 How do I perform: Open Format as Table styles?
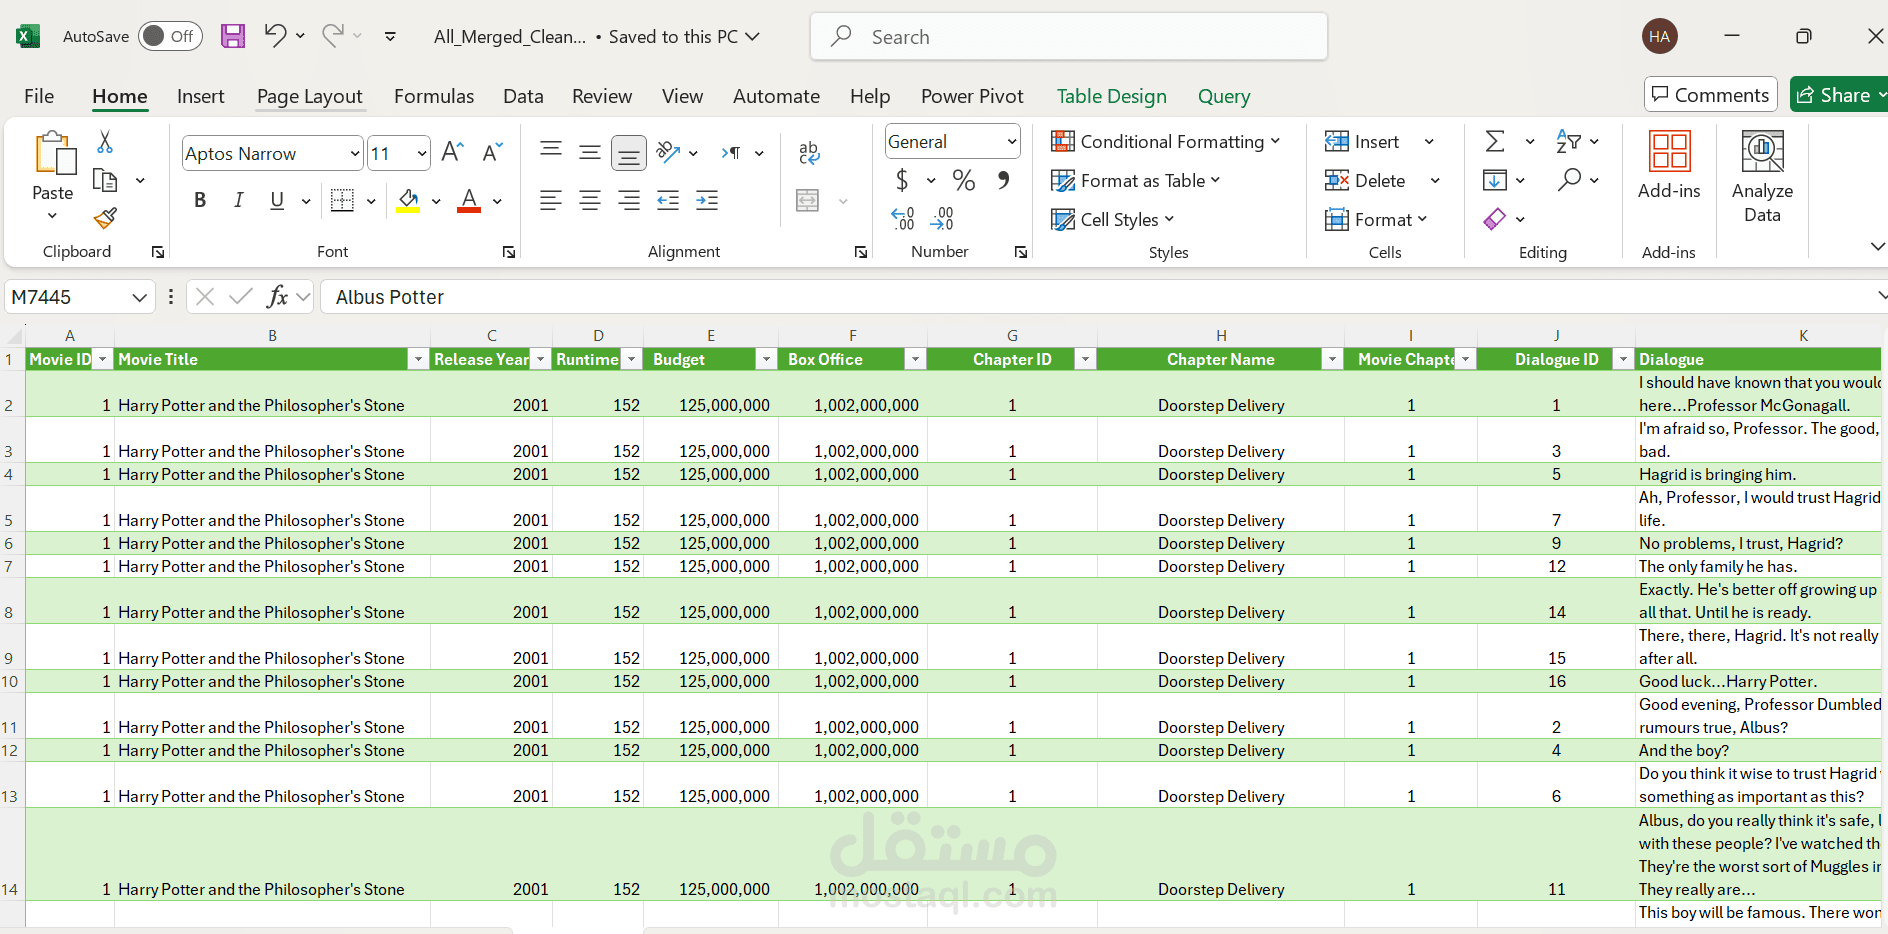[x=1137, y=180]
